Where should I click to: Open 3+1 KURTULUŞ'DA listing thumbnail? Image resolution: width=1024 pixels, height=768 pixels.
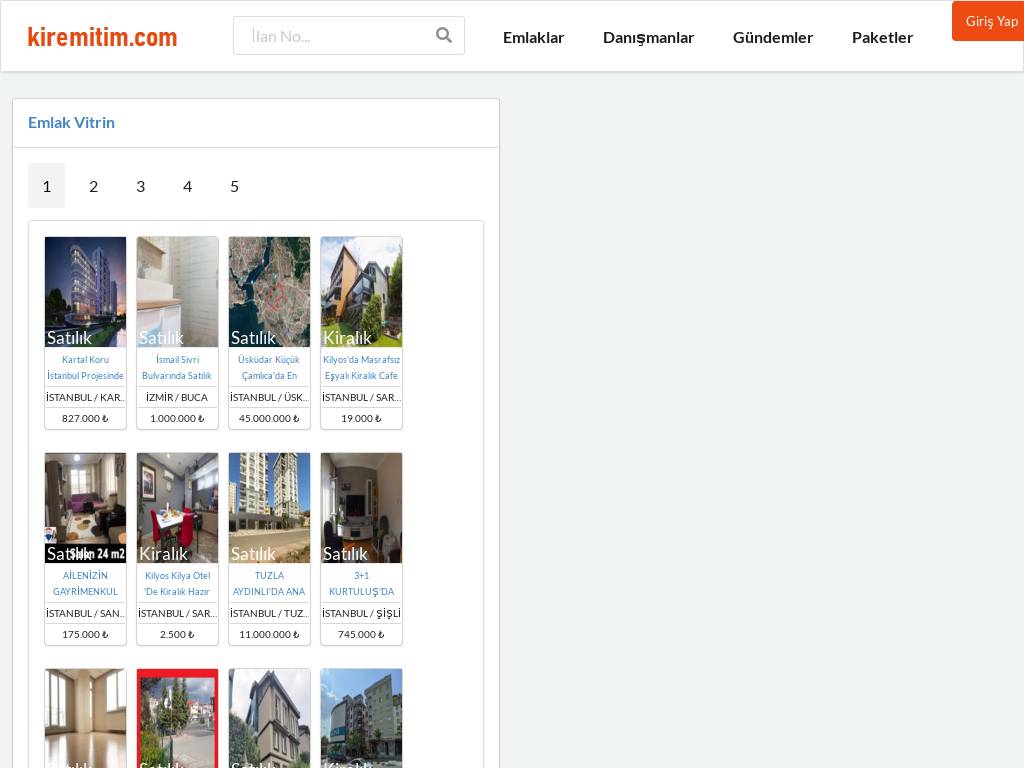click(361, 507)
